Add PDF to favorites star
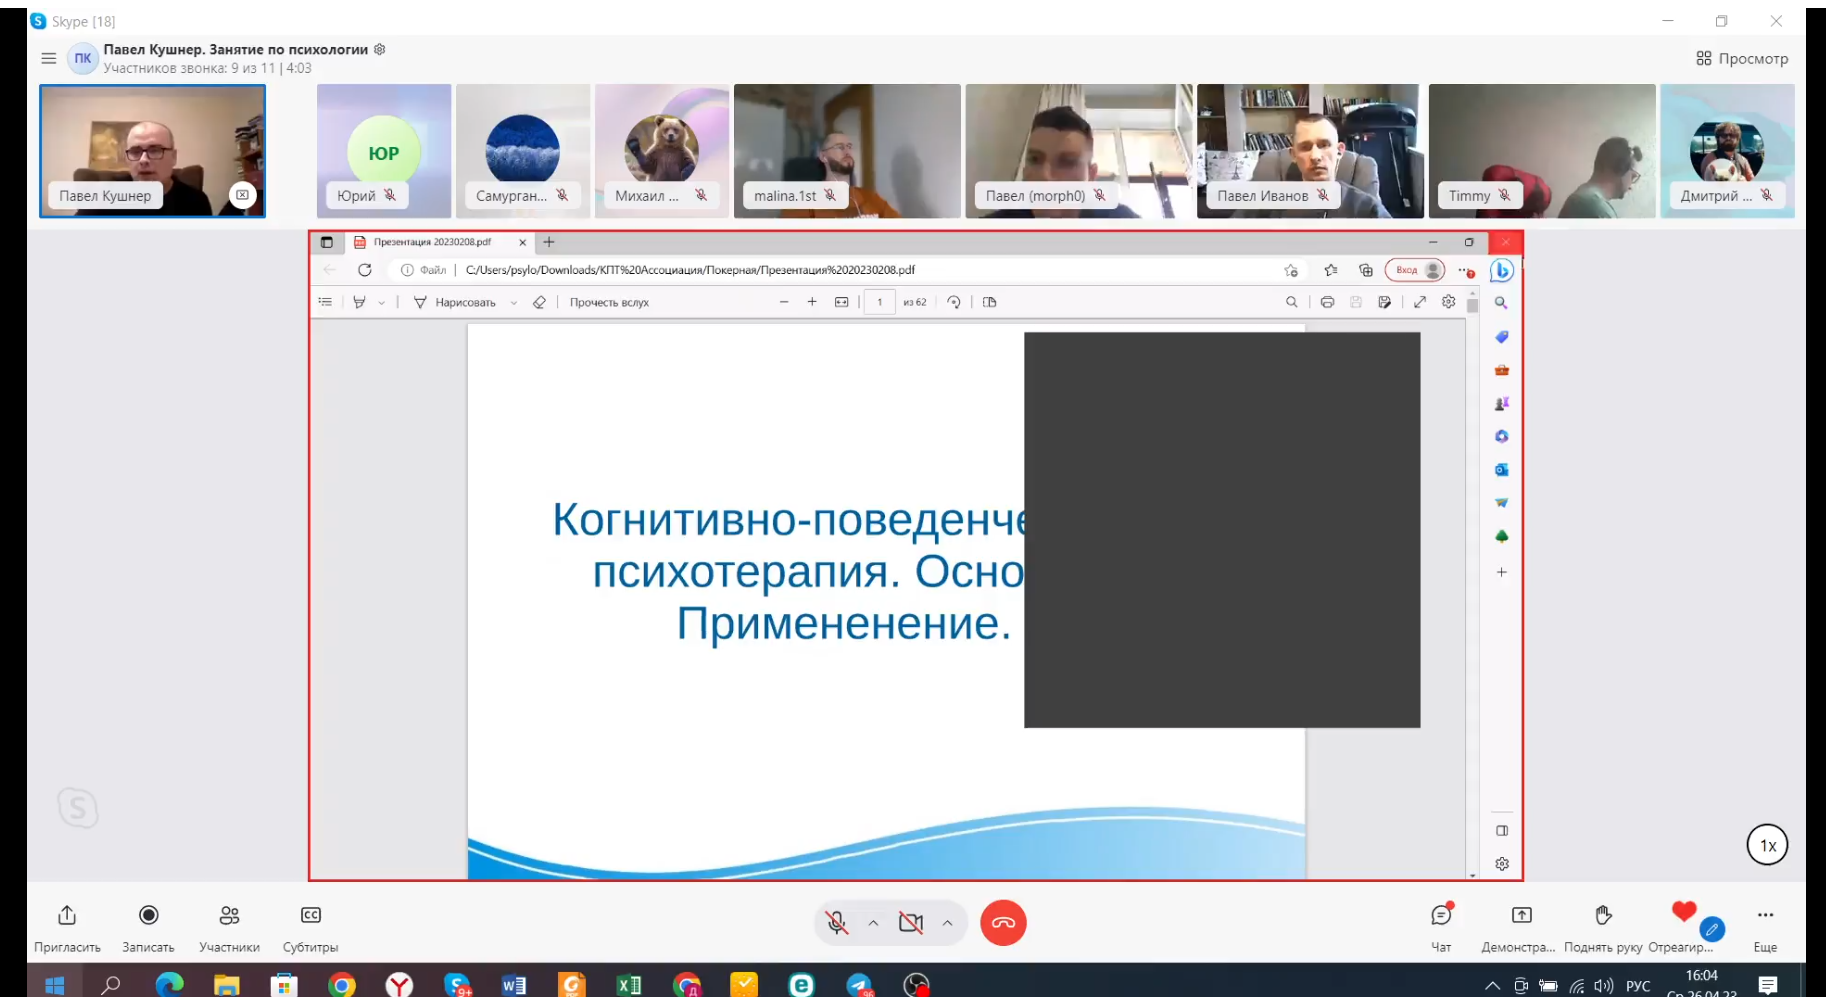The height and width of the screenshot is (997, 1826). (1291, 270)
